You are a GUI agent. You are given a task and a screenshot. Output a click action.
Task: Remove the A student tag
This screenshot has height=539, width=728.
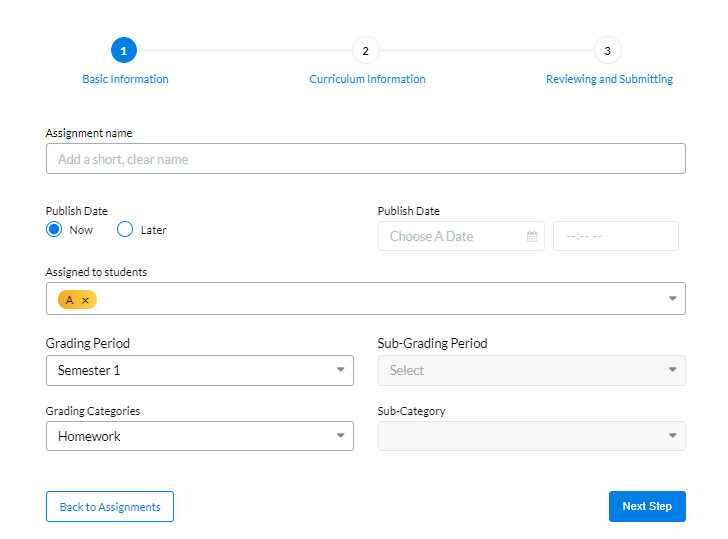click(85, 300)
